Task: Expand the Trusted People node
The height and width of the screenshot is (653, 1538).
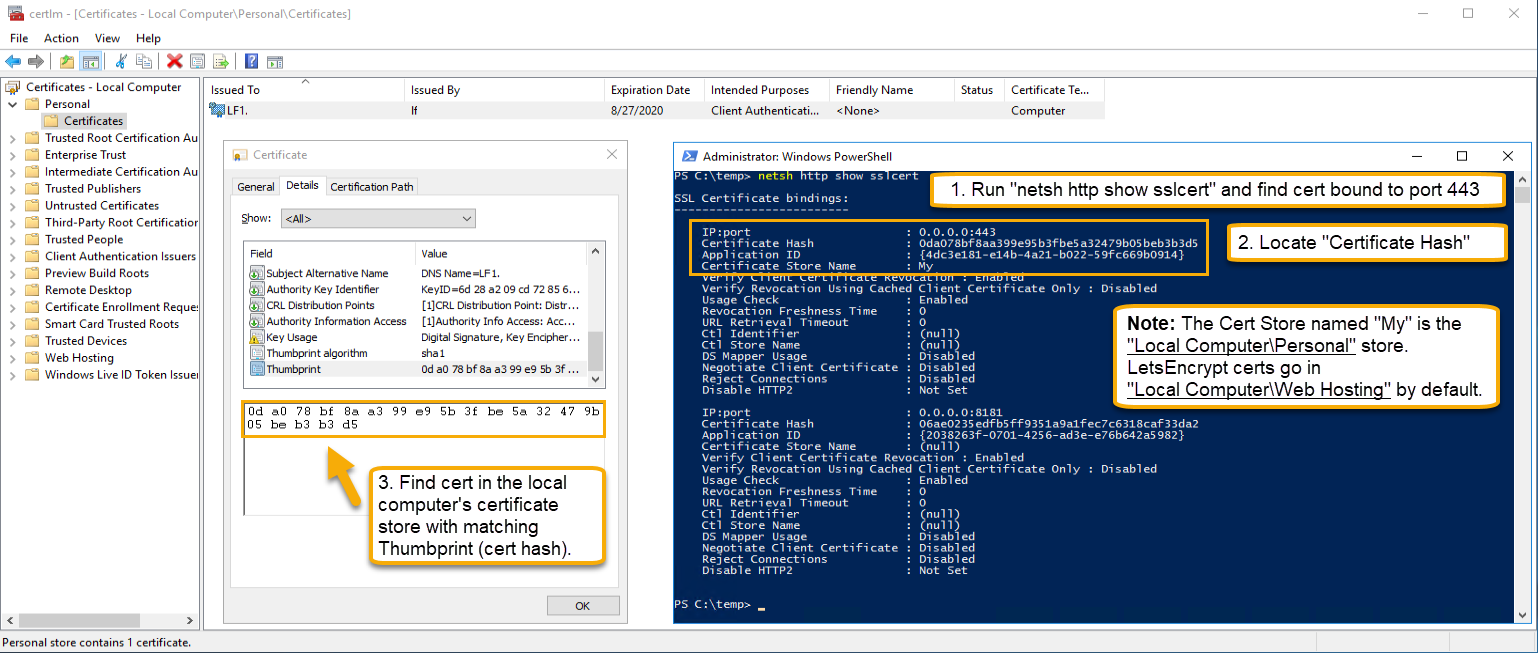Action: pos(13,240)
